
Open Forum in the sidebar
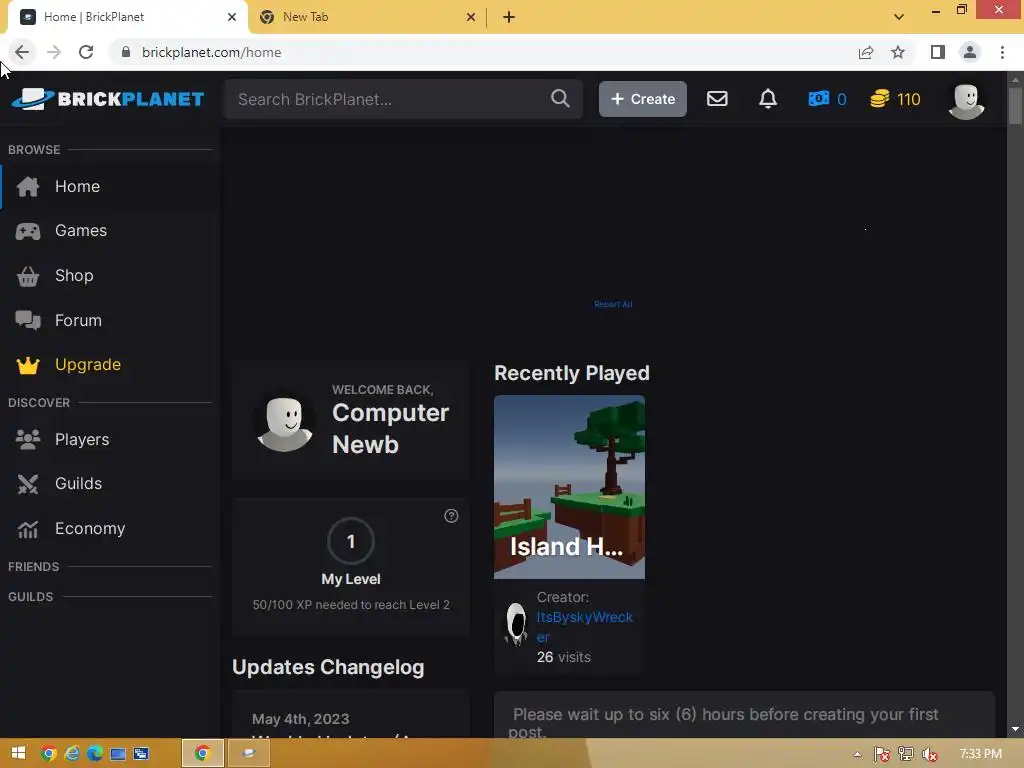(x=110, y=320)
